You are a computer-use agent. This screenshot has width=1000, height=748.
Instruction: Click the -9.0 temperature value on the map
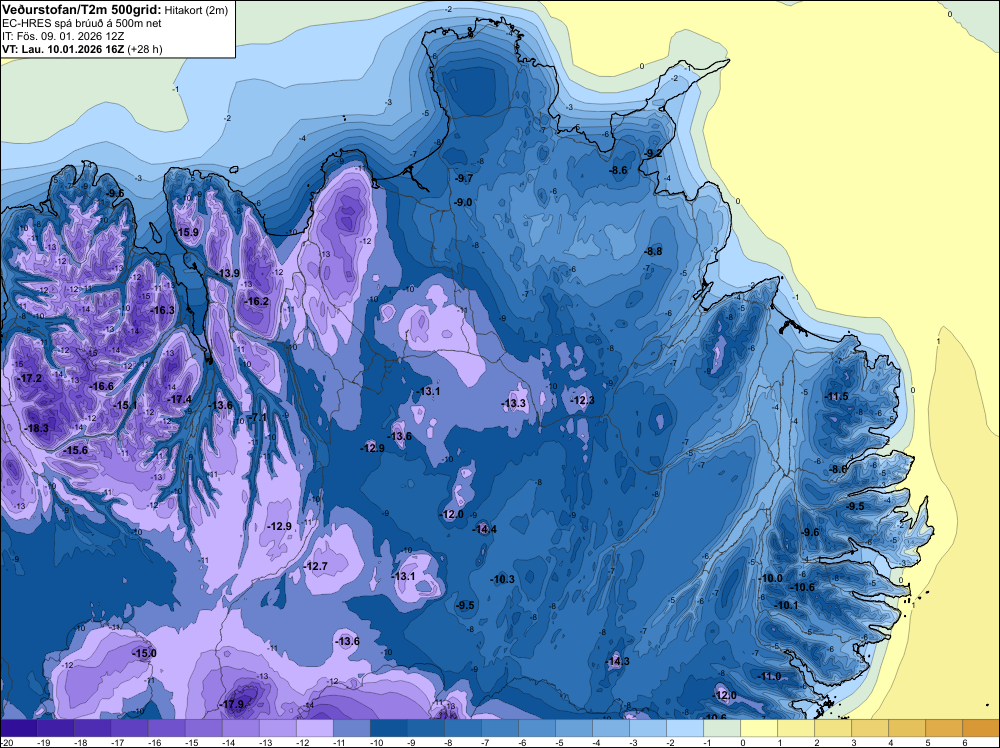(x=463, y=202)
